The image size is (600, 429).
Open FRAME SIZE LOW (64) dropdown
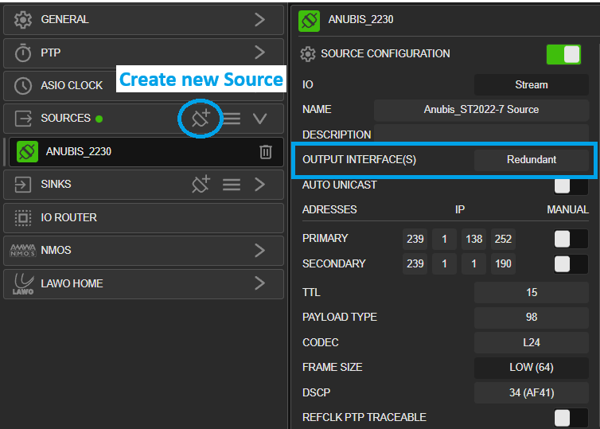coord(531,367)
